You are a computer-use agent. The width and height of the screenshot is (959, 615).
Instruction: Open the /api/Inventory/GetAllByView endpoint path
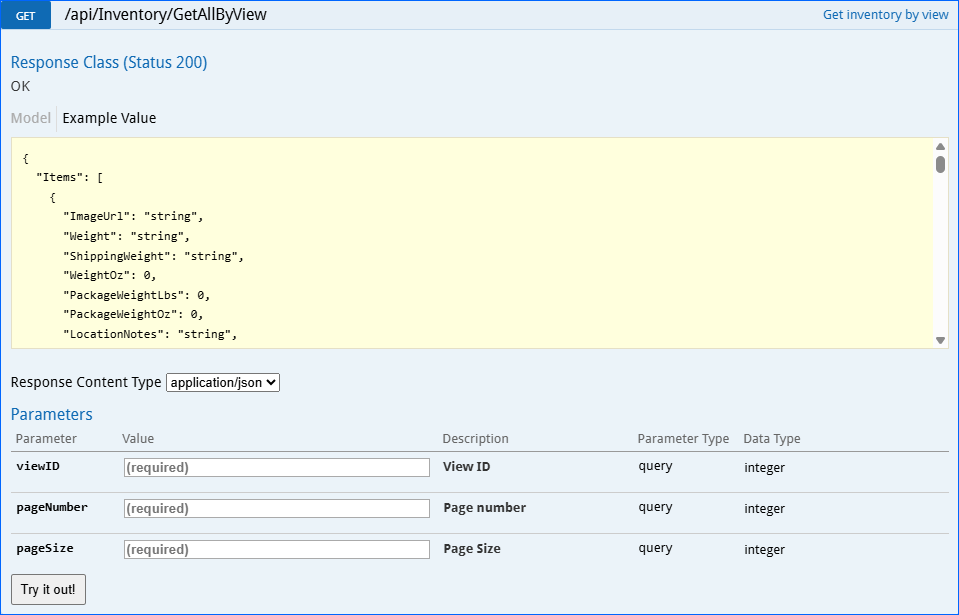[166, 15]
